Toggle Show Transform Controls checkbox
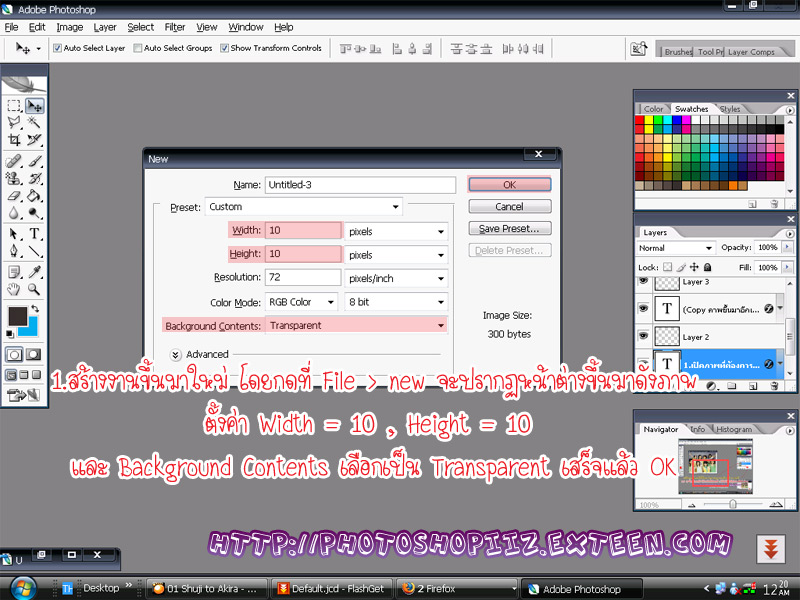The height and width of the screenshot is (600, 800). click(224, 48)
